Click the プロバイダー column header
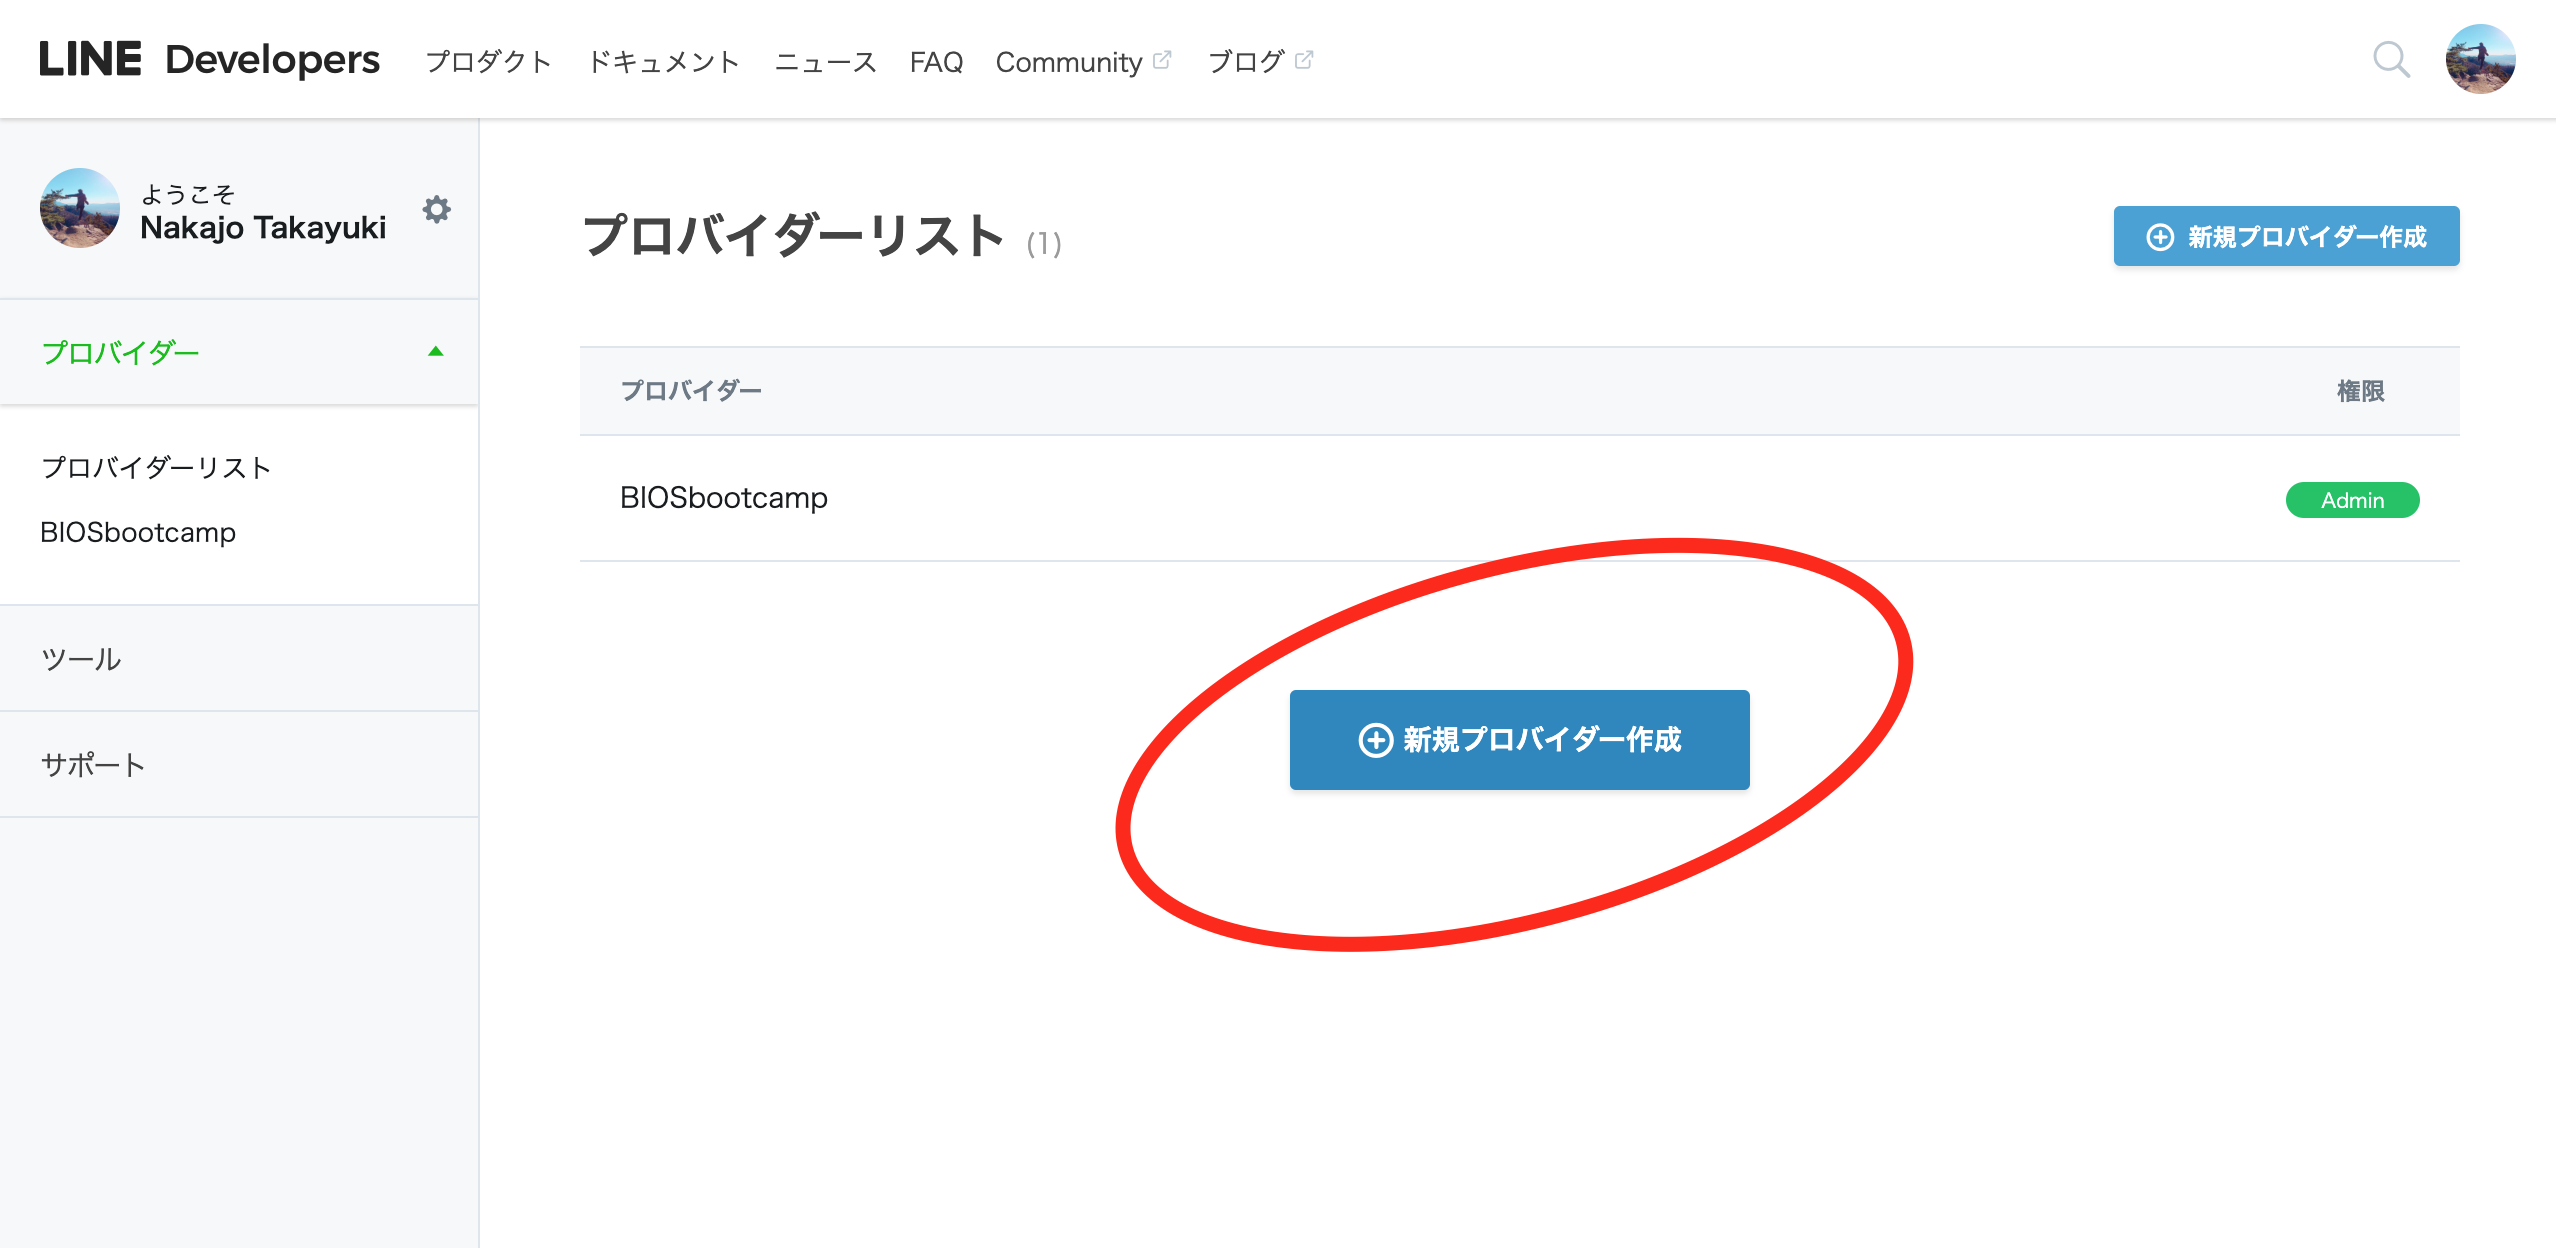Screen dimensions: 2556x1248 [x=691, y=390]
